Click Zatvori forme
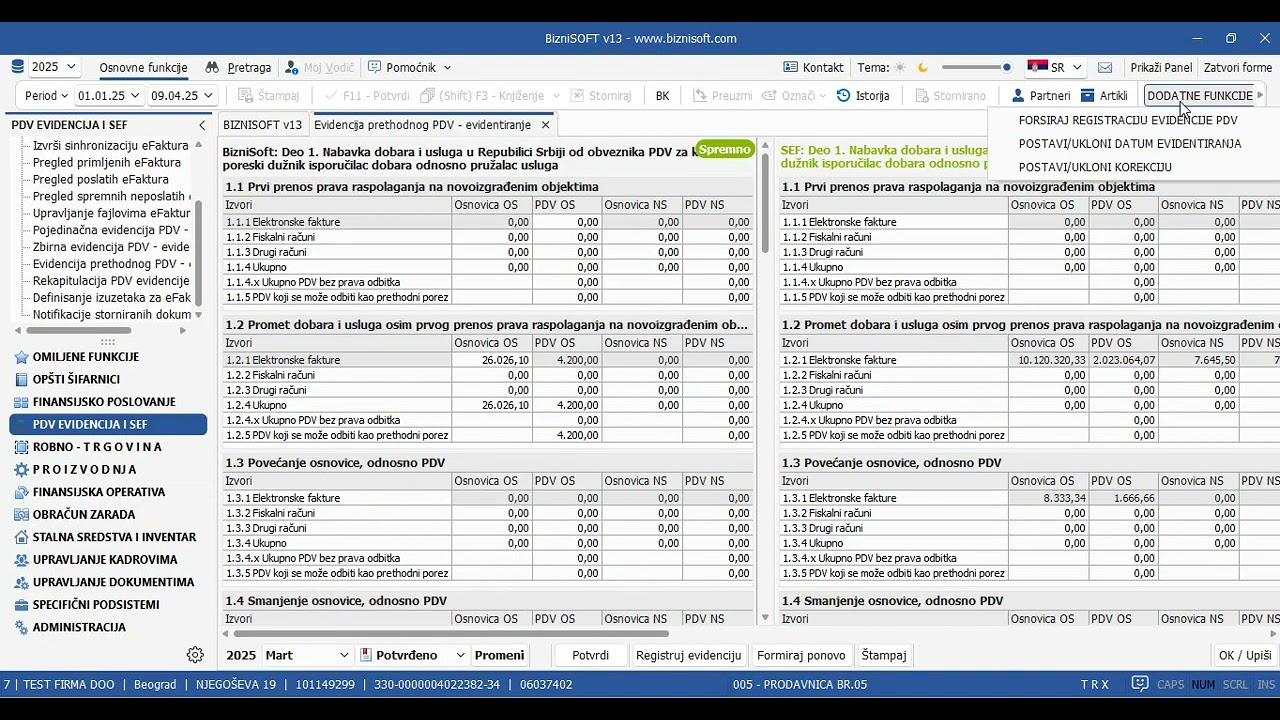The height and width of the screenshot is (720, 1280). coord(1238,67)
